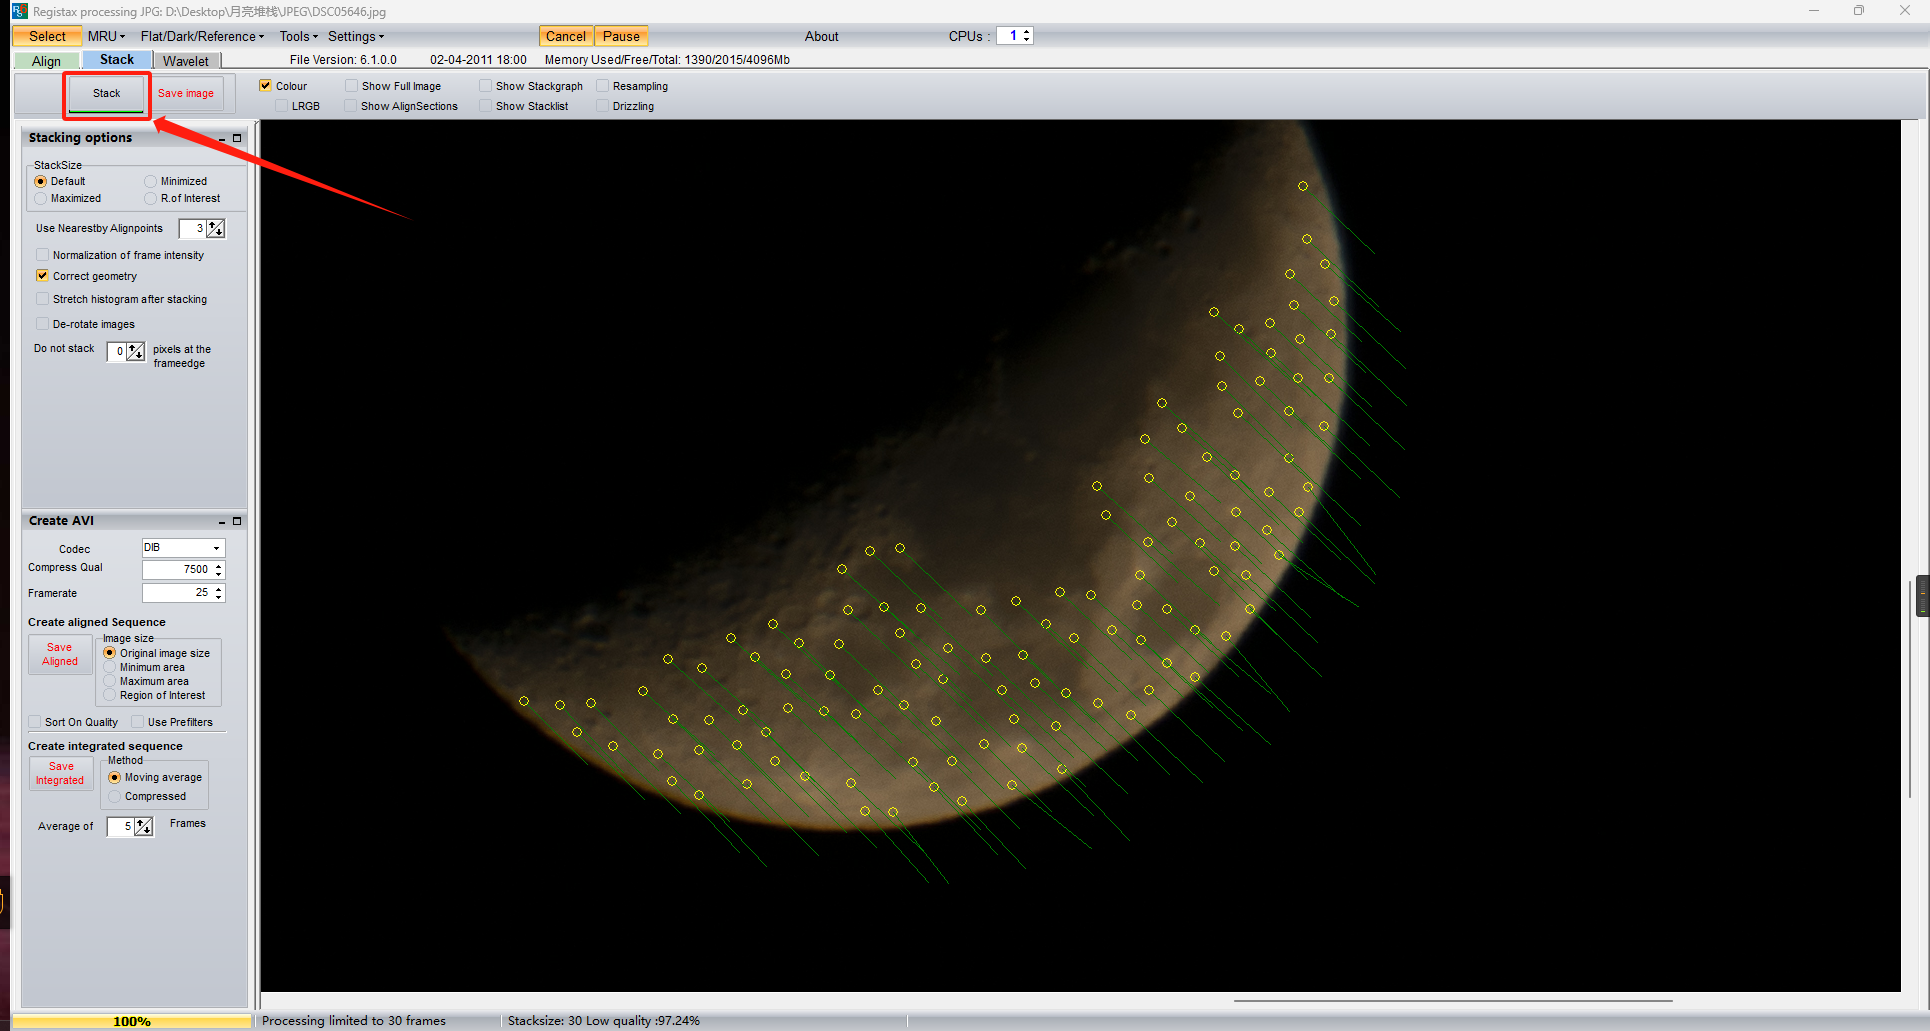Enable Show AlignSections checkbox
This screenshot has width=1930, height=1031.
pos(350,106)
